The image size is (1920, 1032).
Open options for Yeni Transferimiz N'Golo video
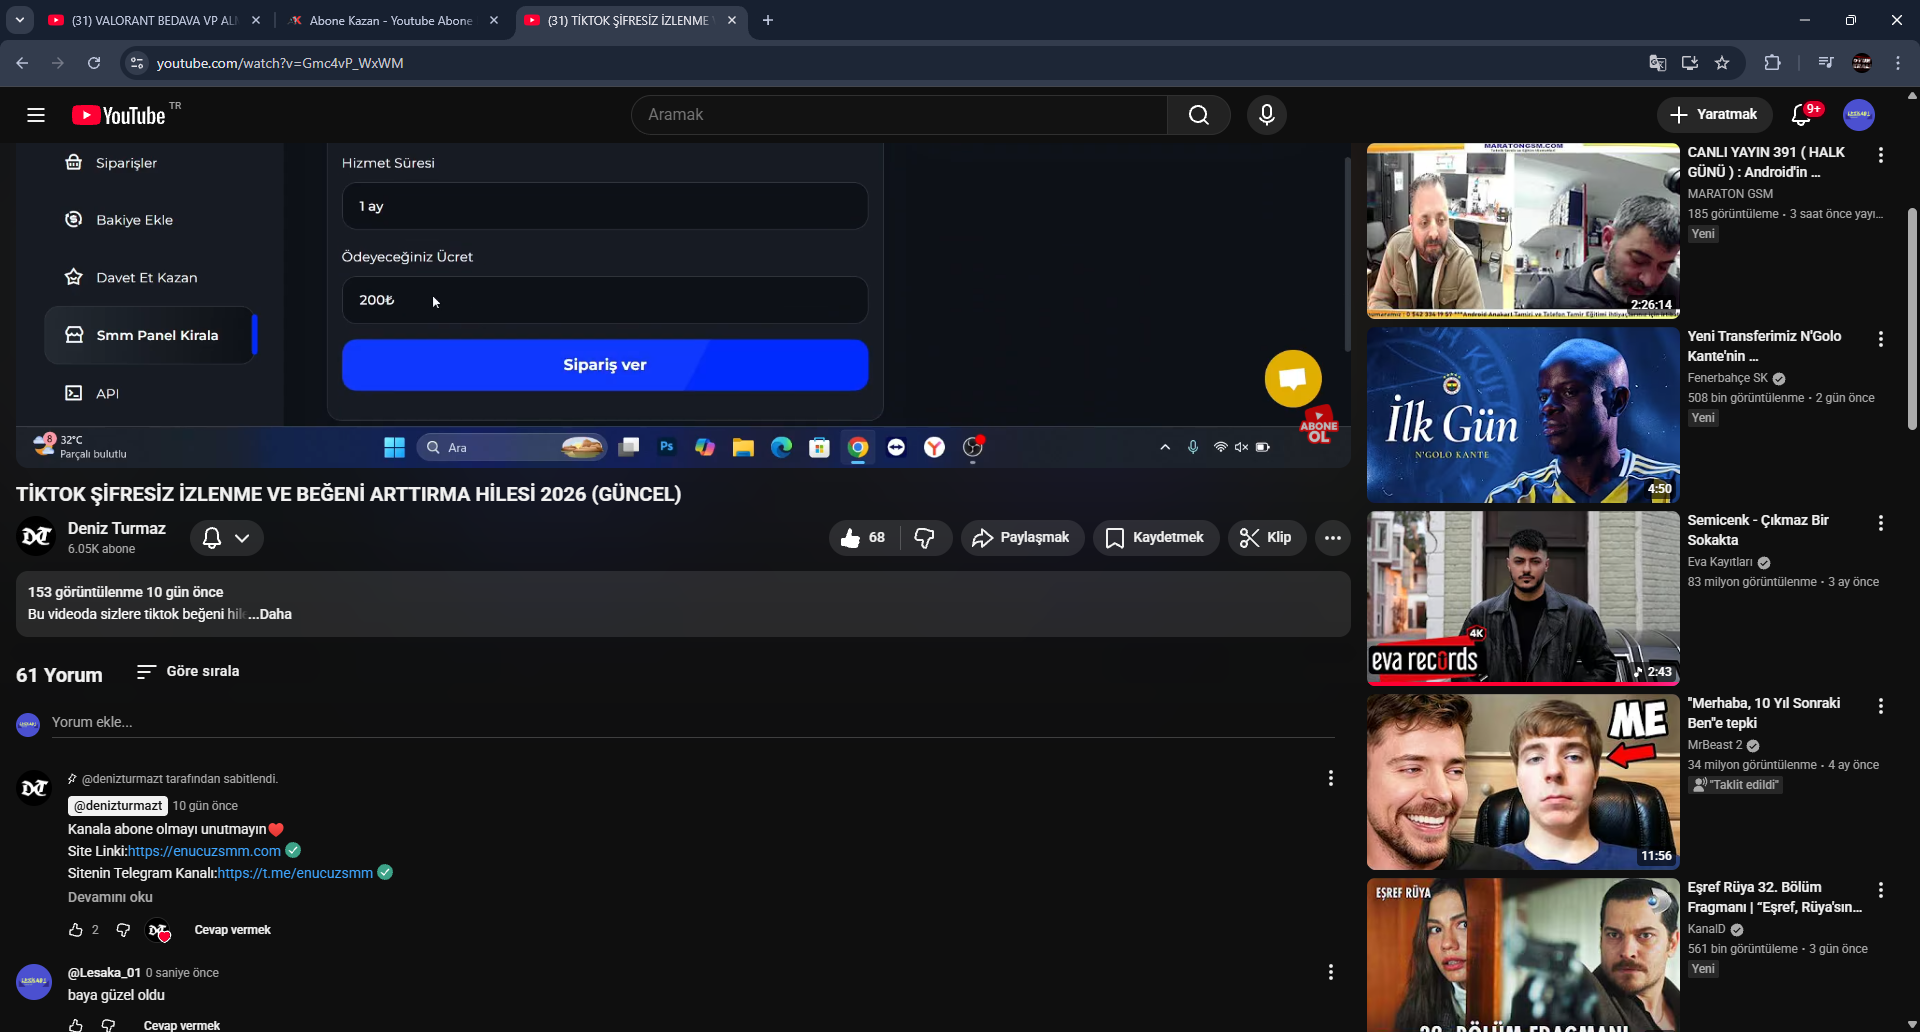(1881, 339)
